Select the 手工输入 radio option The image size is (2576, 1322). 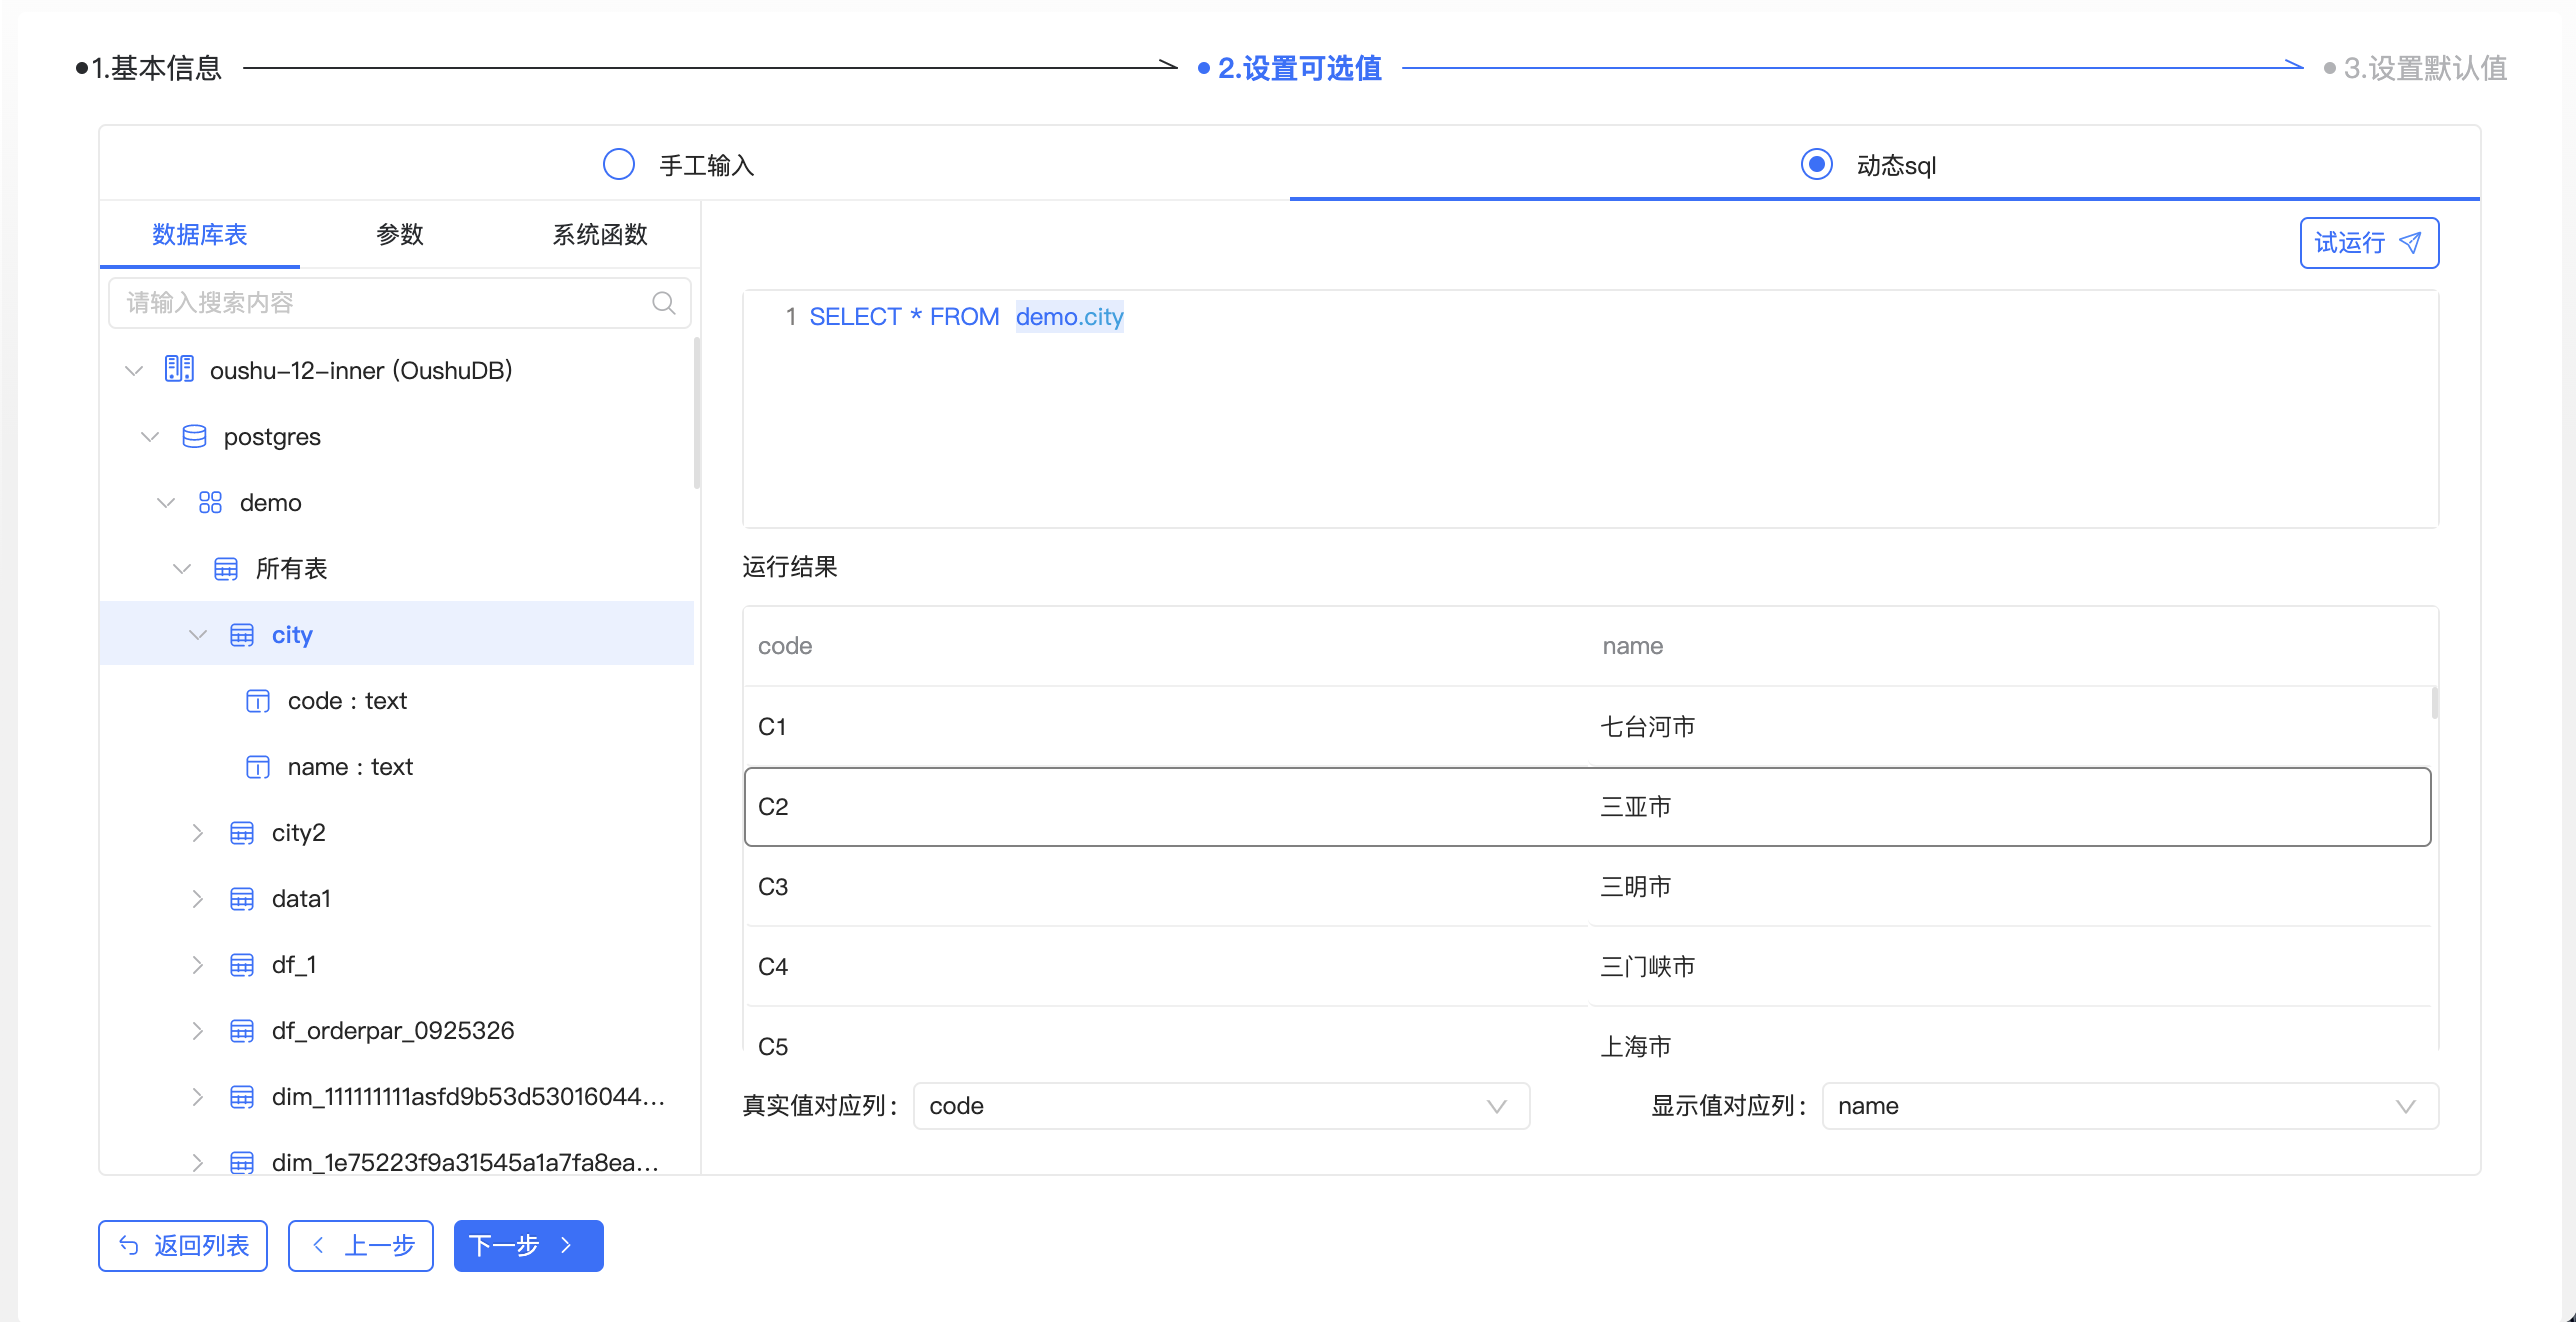(619, 164)
